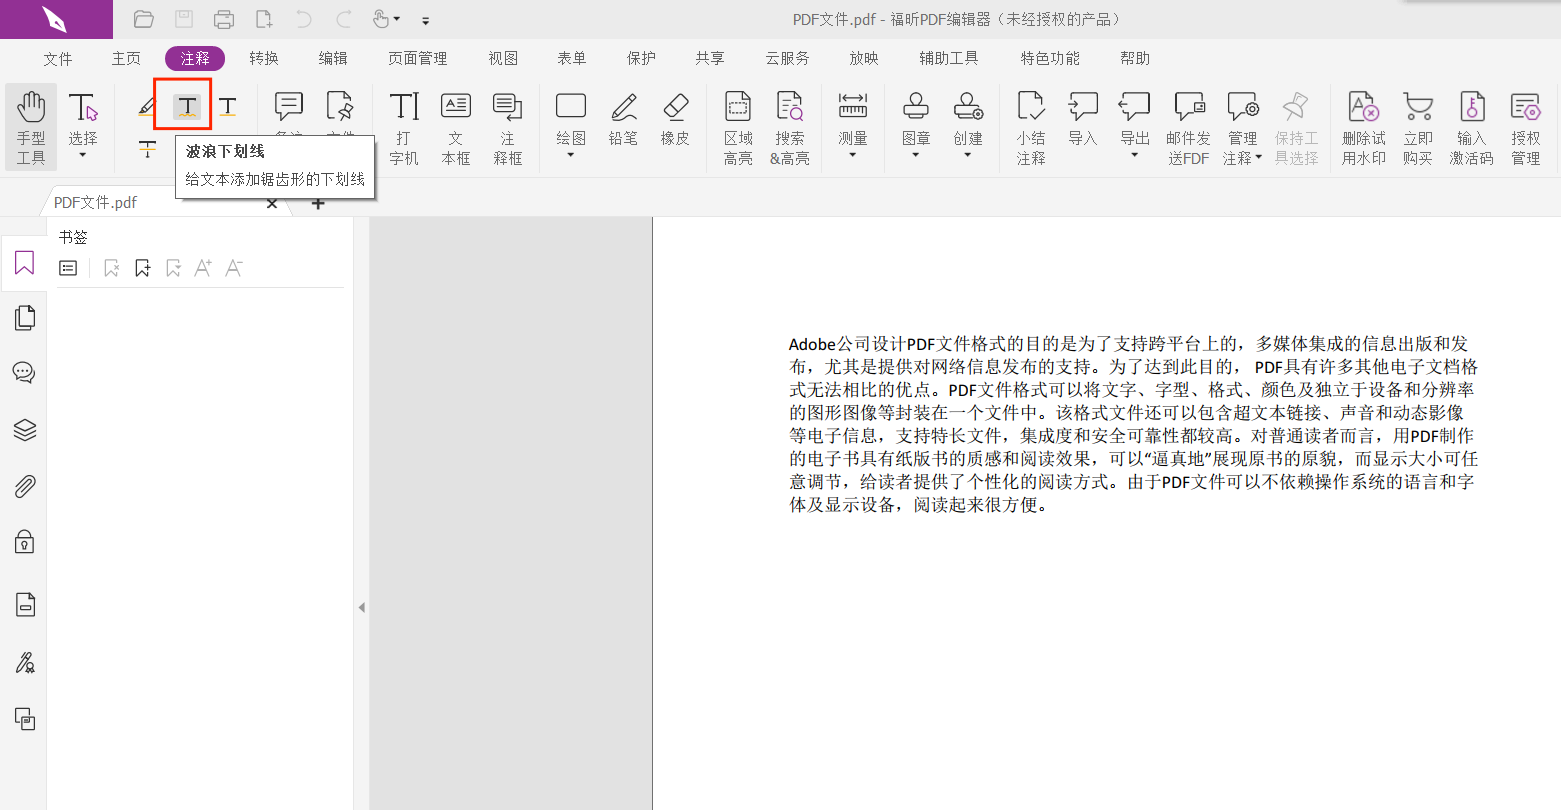
Task: Click the 区域高亮 area highlight tool
Action: [738, 128]
